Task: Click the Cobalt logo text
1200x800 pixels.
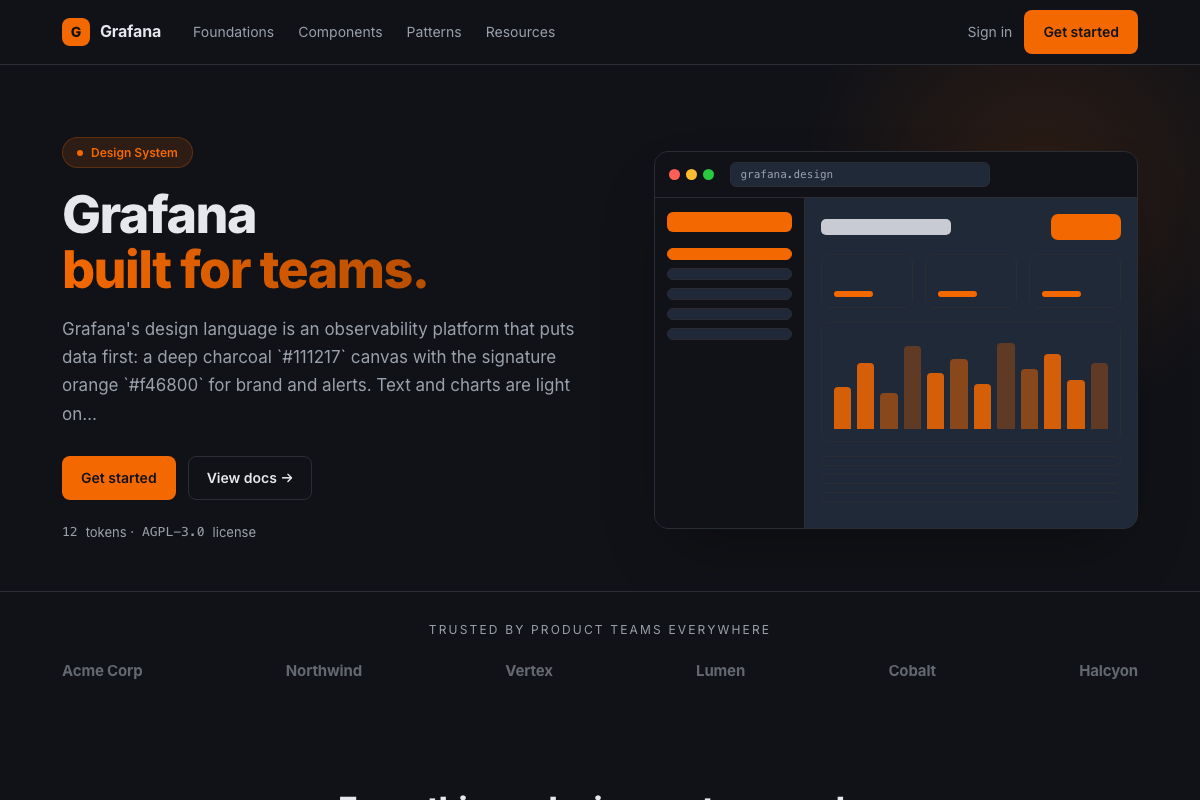Action: [x=912, y=671]
